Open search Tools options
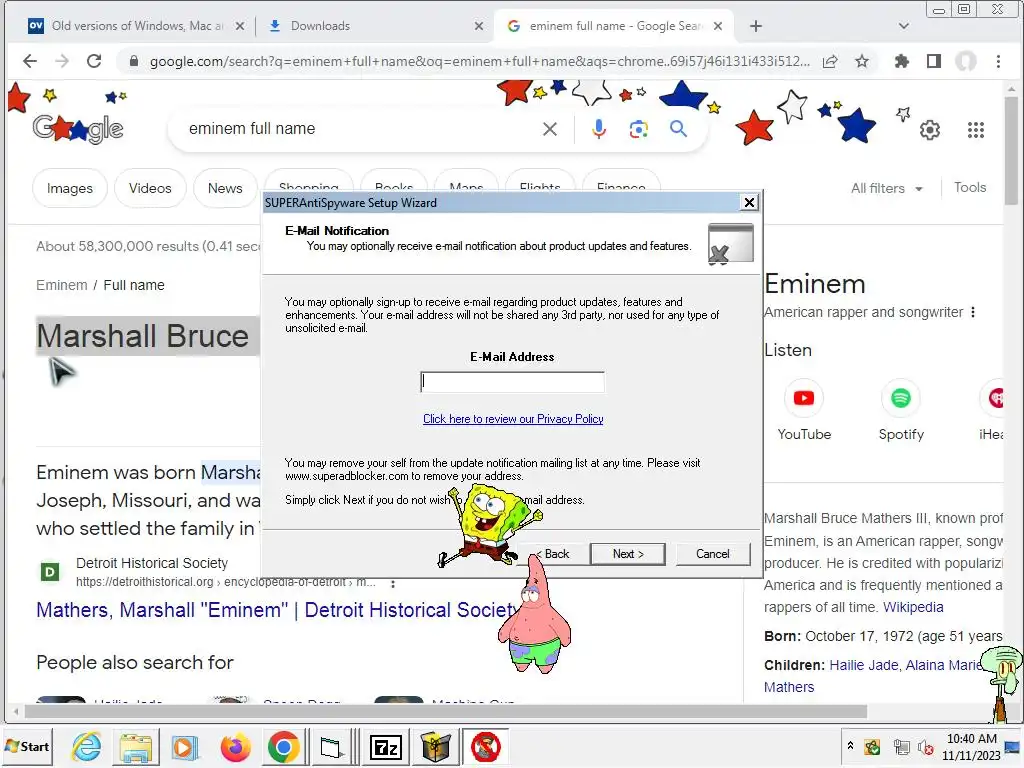This screenshot has height=768, width=1024. coord(970,187)
